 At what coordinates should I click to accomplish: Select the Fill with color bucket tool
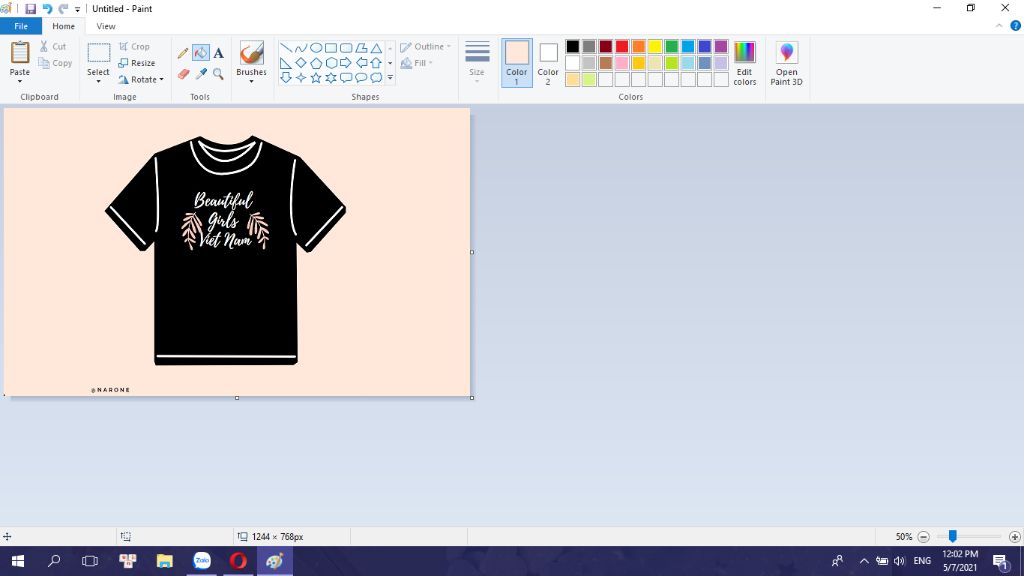(x=200, y=53)
